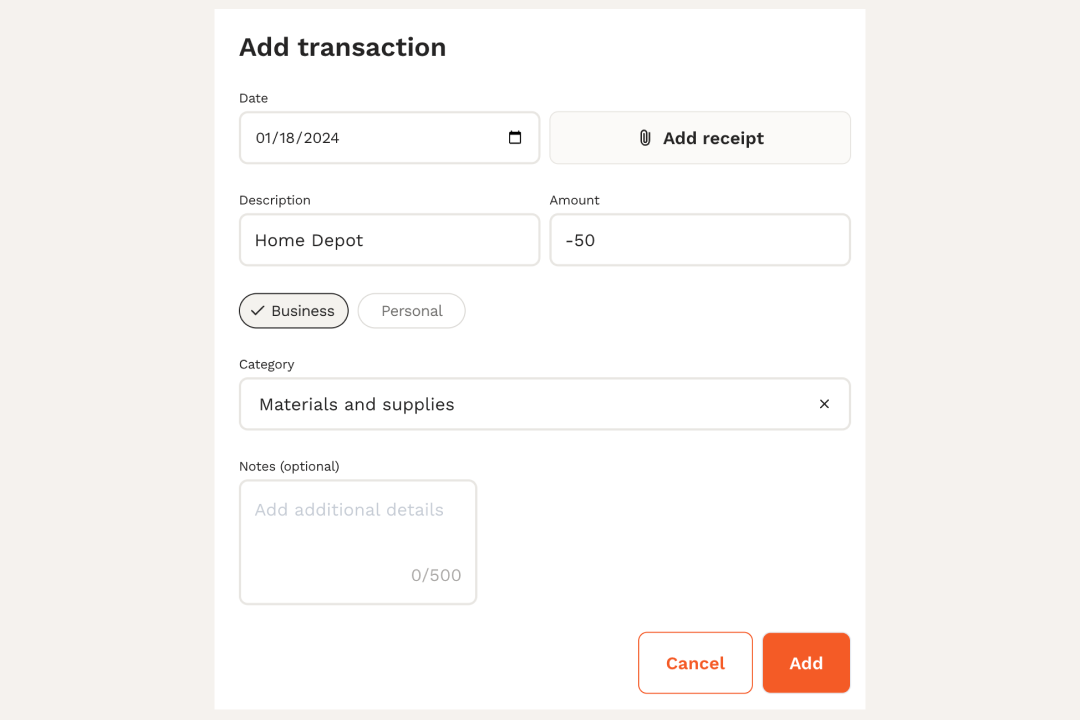The image size is (1080, 720).
Task: Select the Personal transaction type
Action: (x=411, y=311)
